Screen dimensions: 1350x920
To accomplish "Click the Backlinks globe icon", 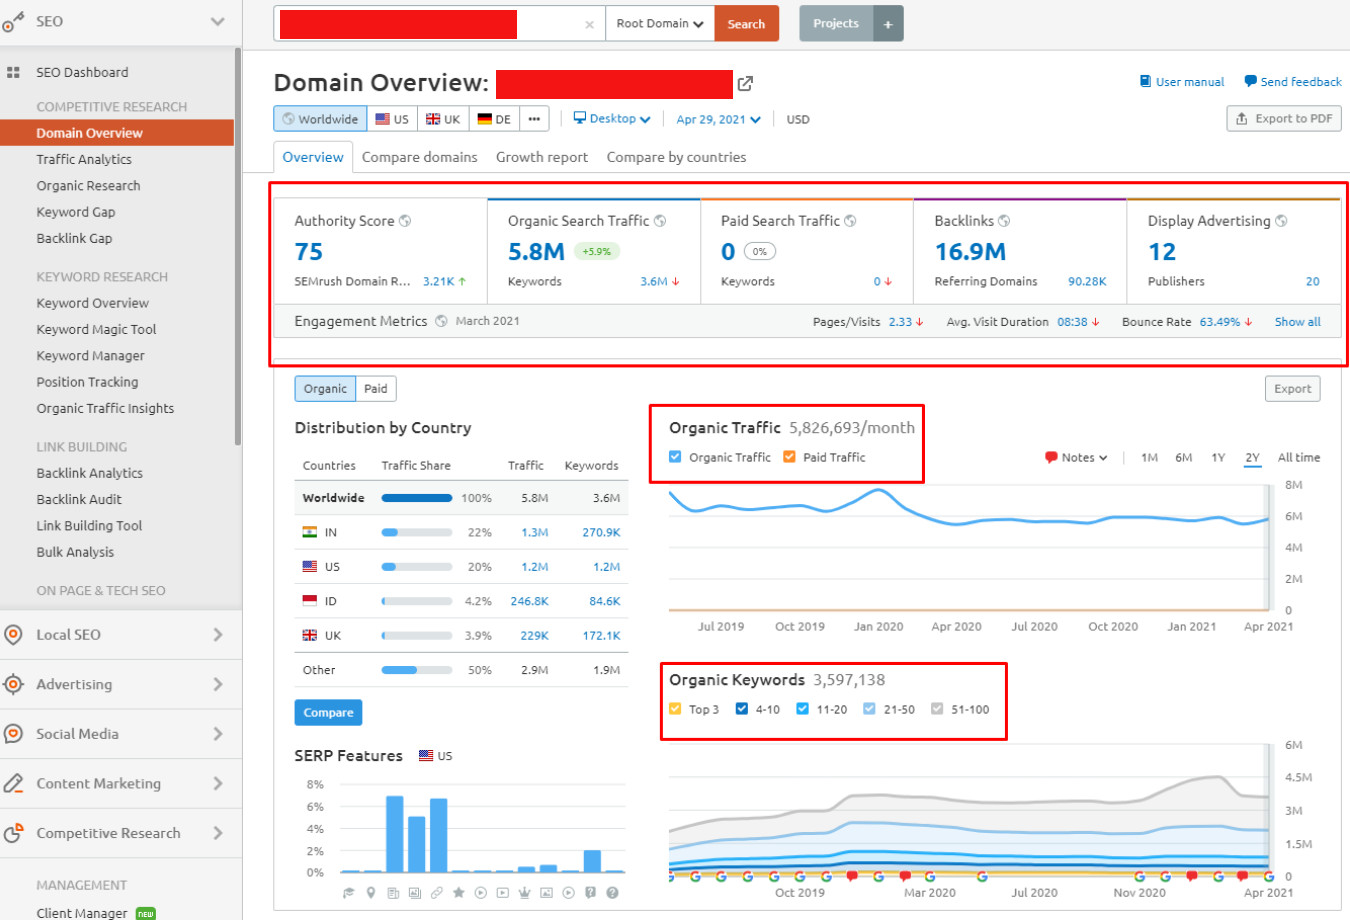I will click(x=1004, y=221).
